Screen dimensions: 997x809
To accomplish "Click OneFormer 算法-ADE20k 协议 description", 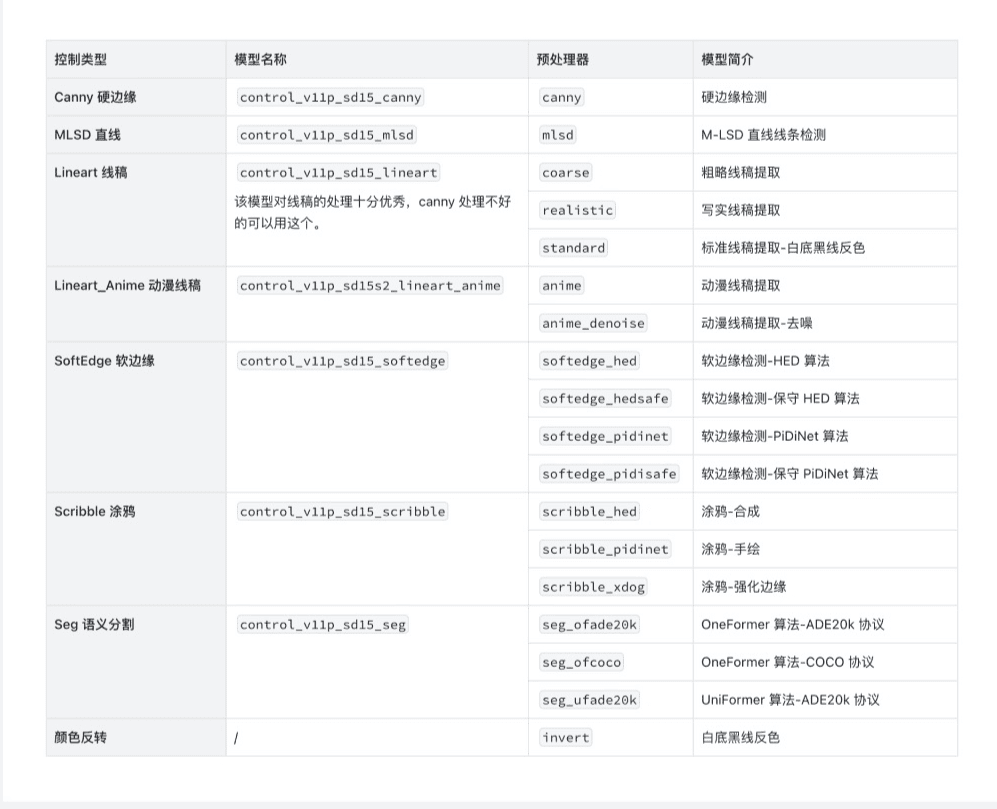I will pyautogui.click(x=793, y=625).
